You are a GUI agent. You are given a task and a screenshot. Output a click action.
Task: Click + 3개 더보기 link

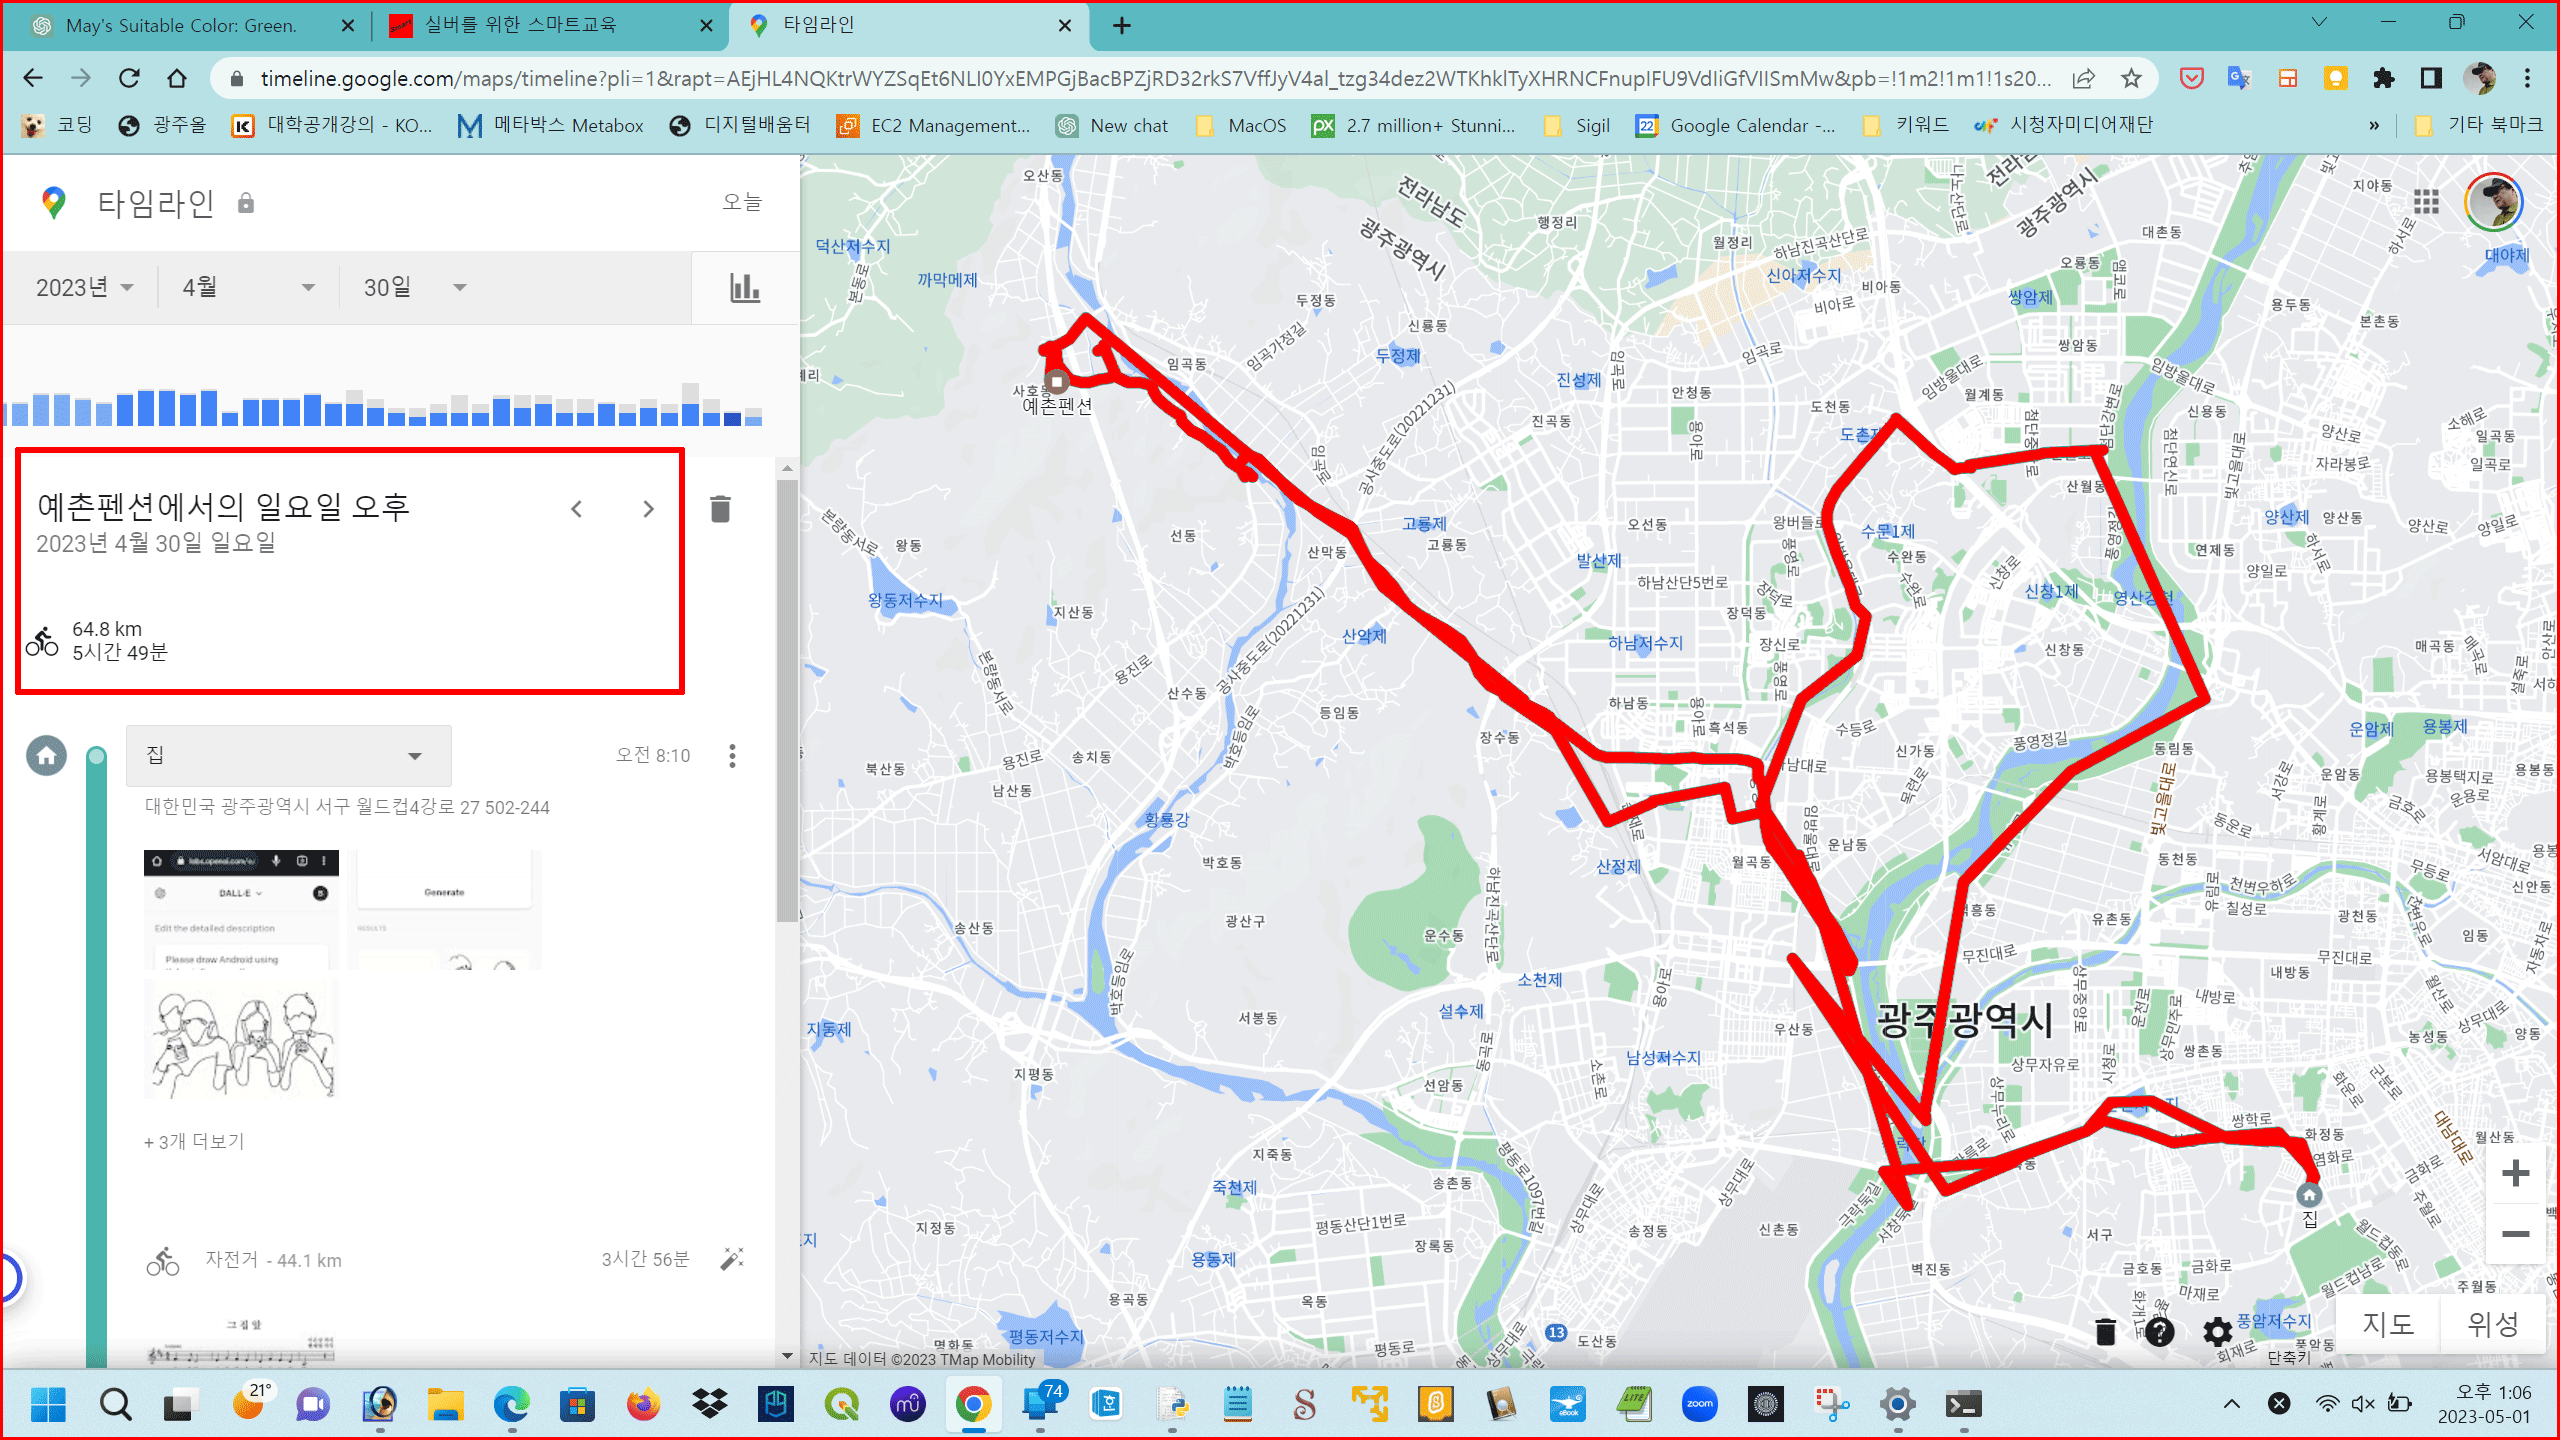tap(194, 1141)
